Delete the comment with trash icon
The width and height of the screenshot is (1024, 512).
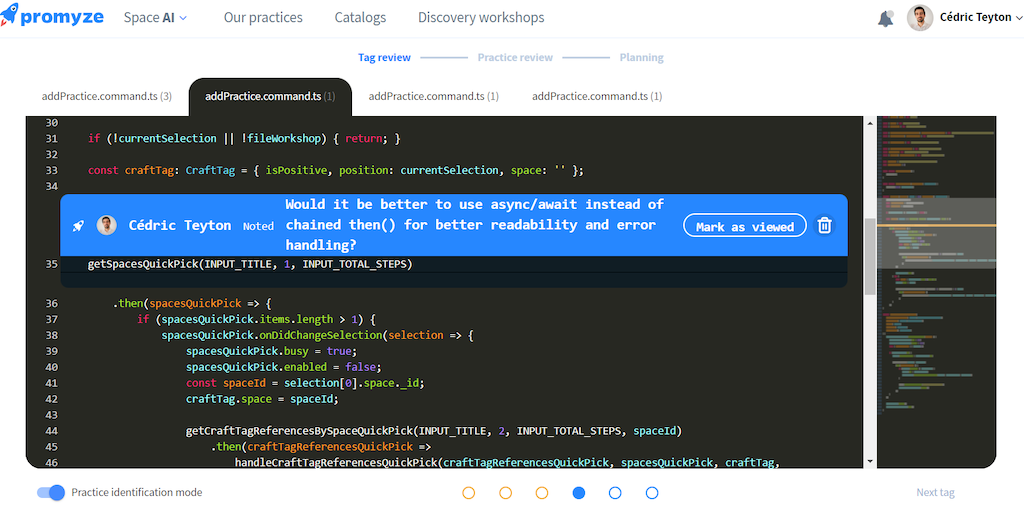point(824,226)
